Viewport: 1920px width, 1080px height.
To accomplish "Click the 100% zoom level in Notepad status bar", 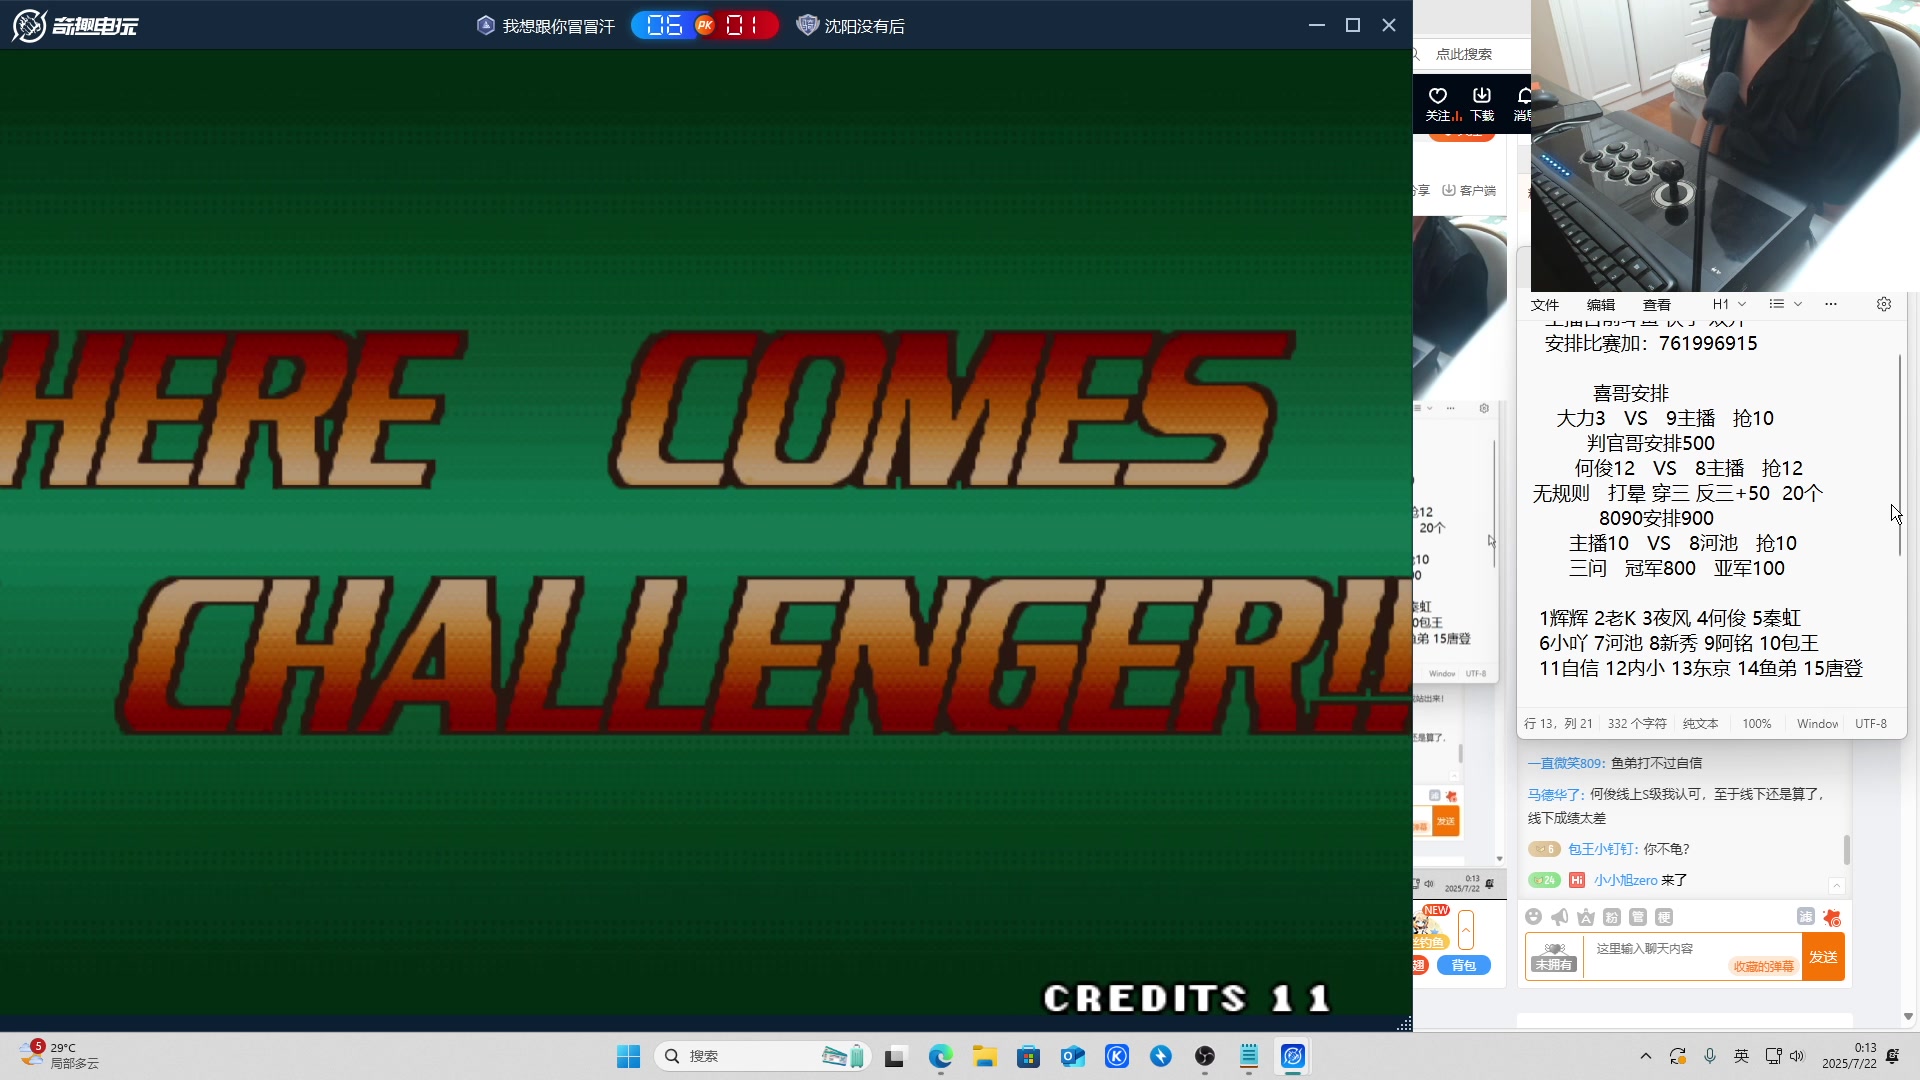I will [x=1757, y=724].
